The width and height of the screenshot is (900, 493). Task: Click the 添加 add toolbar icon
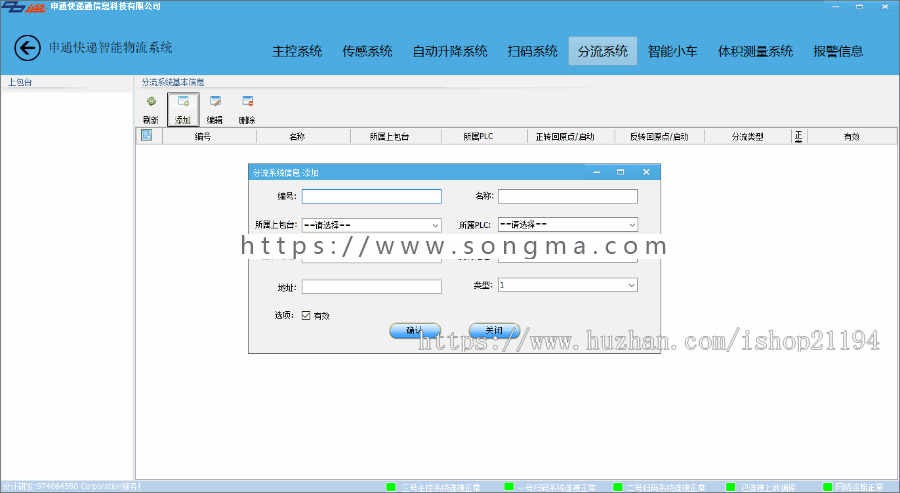point(183,109)
